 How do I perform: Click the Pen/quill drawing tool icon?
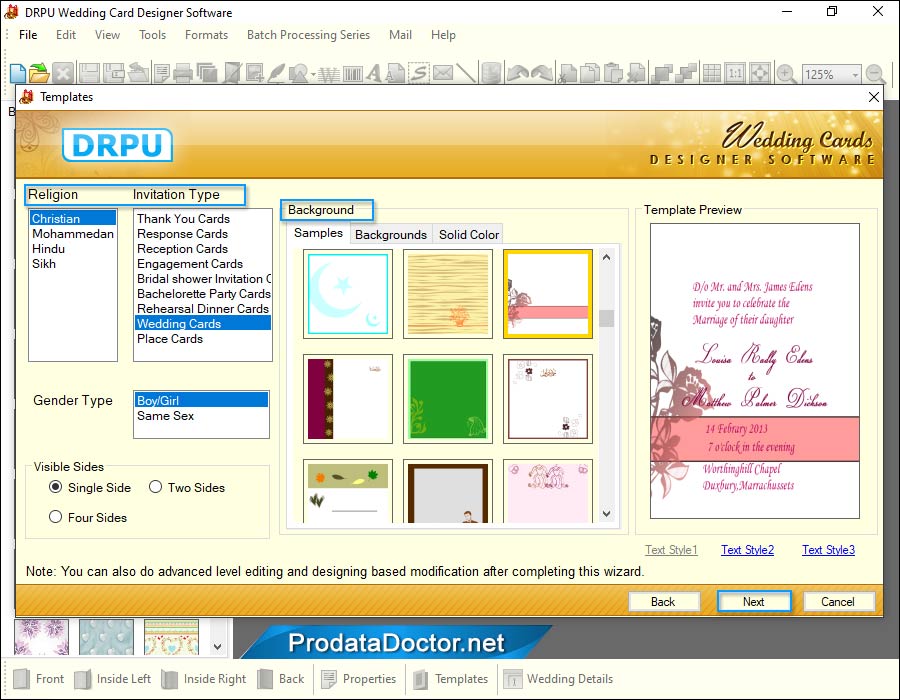coord(277,73)
